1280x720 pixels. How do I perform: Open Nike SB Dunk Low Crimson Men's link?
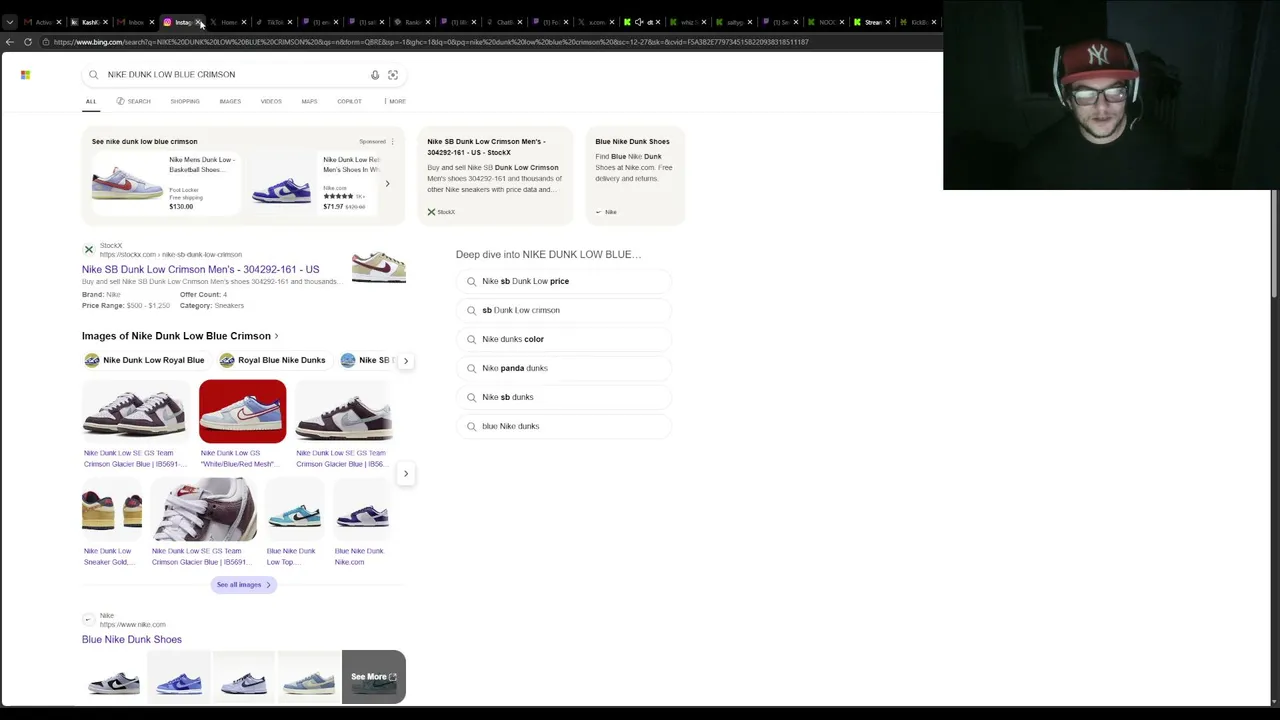click(x=201, y=270)
